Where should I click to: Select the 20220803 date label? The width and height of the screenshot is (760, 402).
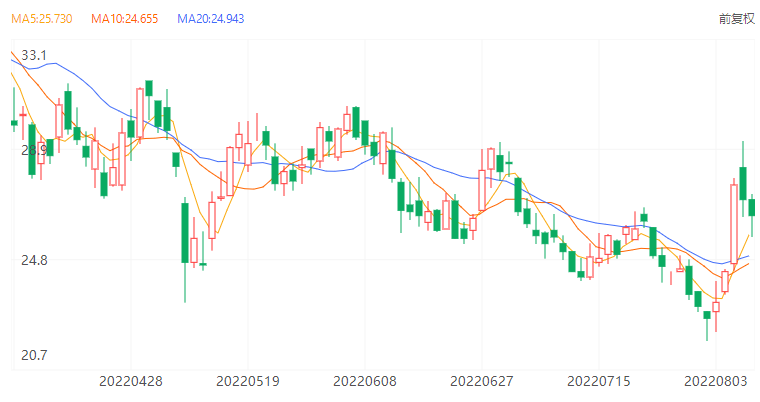(715, 382)
